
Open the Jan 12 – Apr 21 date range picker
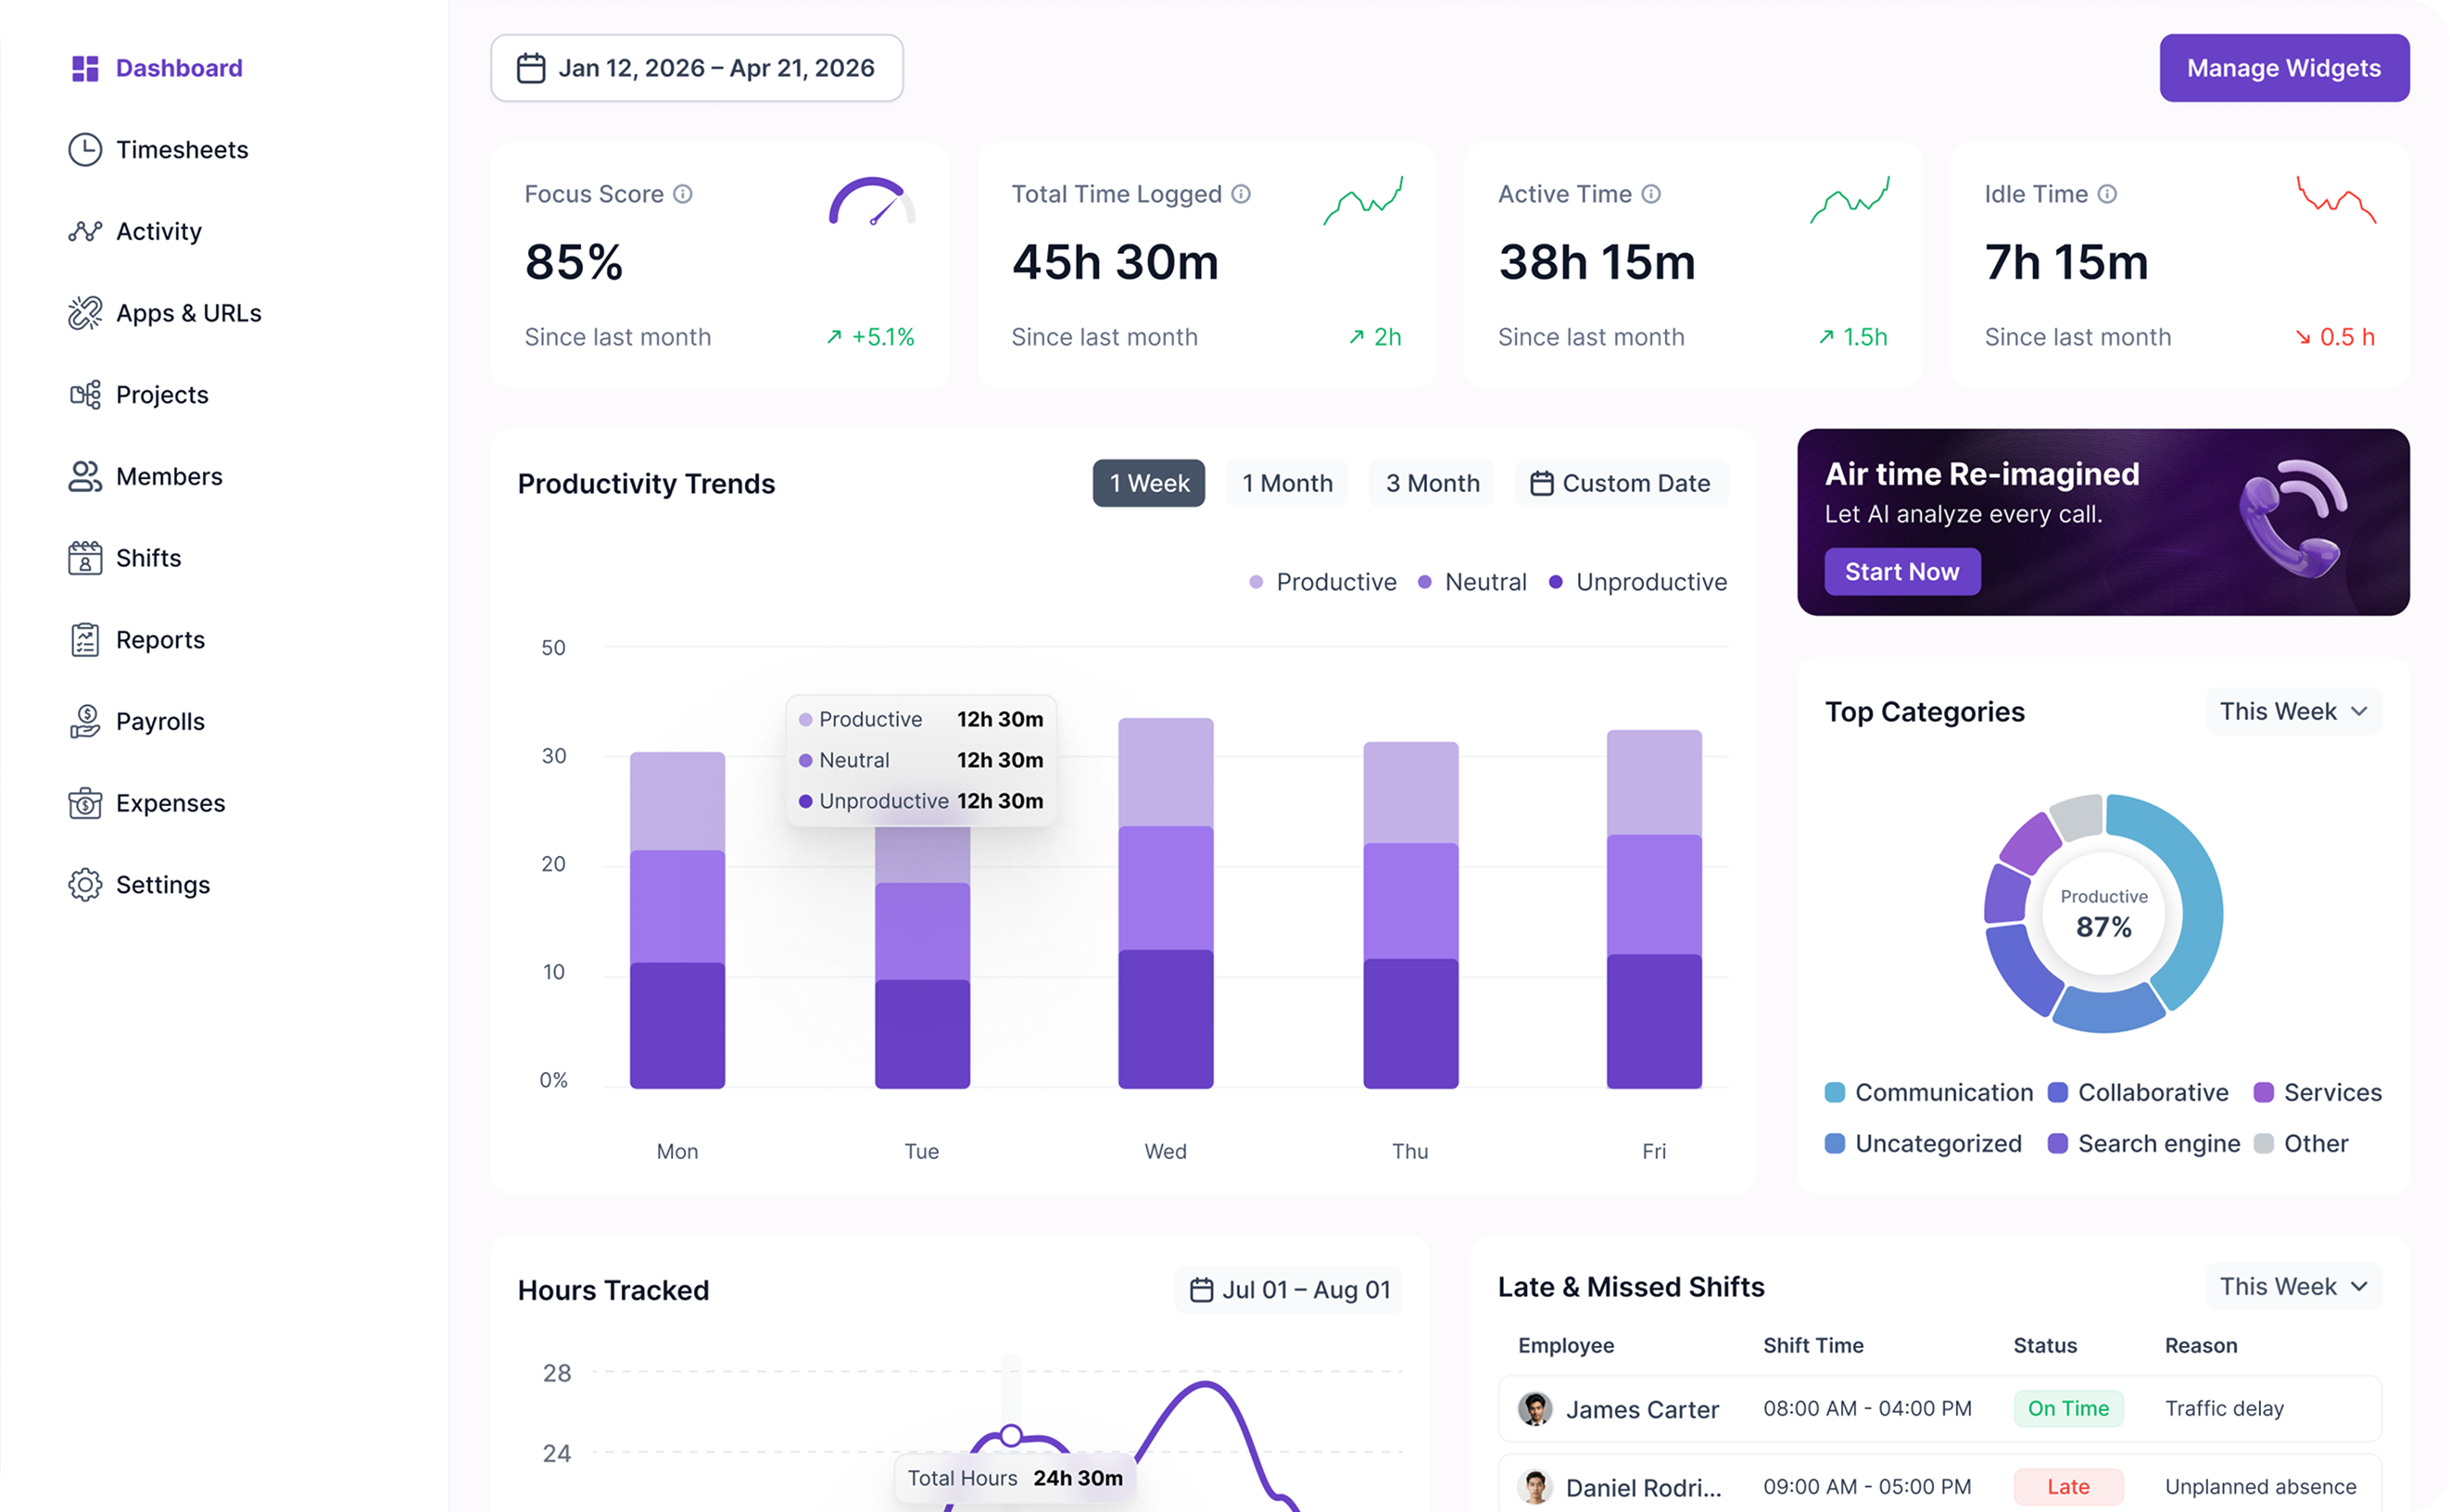click(697, 68)
